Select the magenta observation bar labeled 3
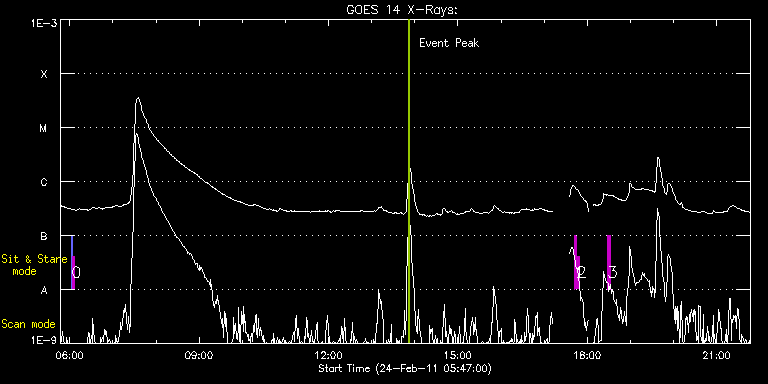 [x=609, y=263]
